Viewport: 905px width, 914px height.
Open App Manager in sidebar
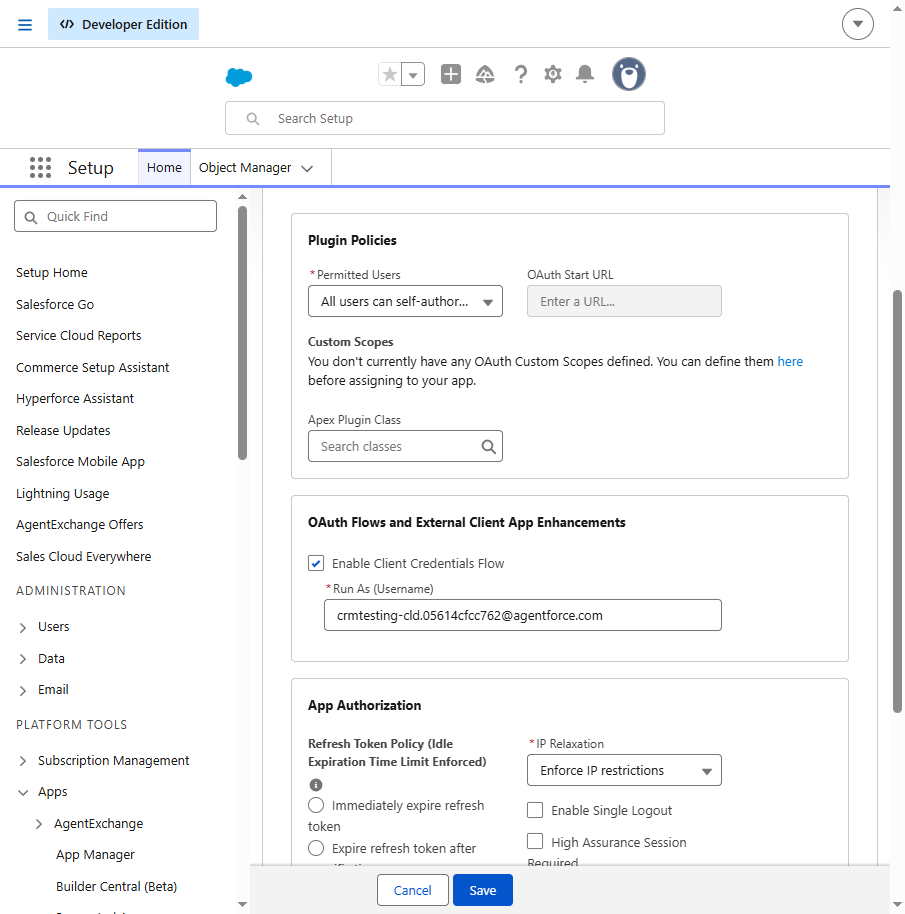[95, 855]
